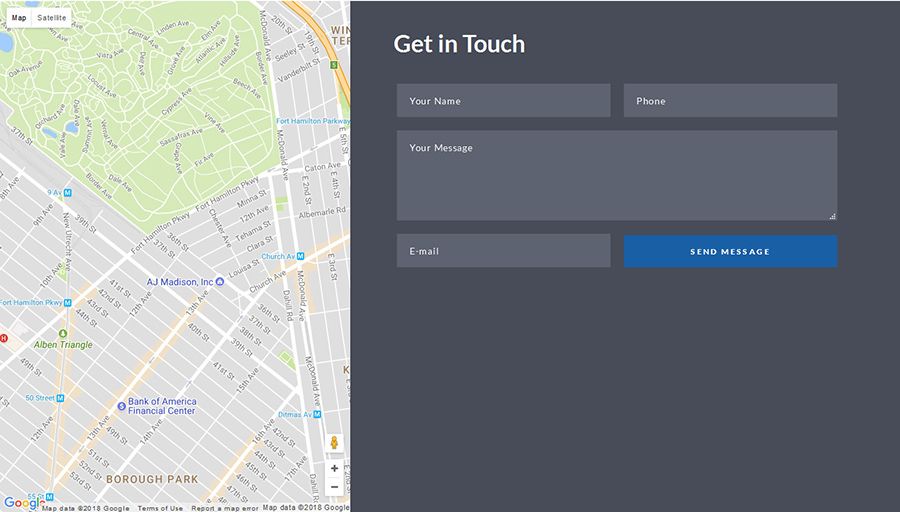Click the Sassafras Ave label in the park
900x512 pixels.
[181, 138]
